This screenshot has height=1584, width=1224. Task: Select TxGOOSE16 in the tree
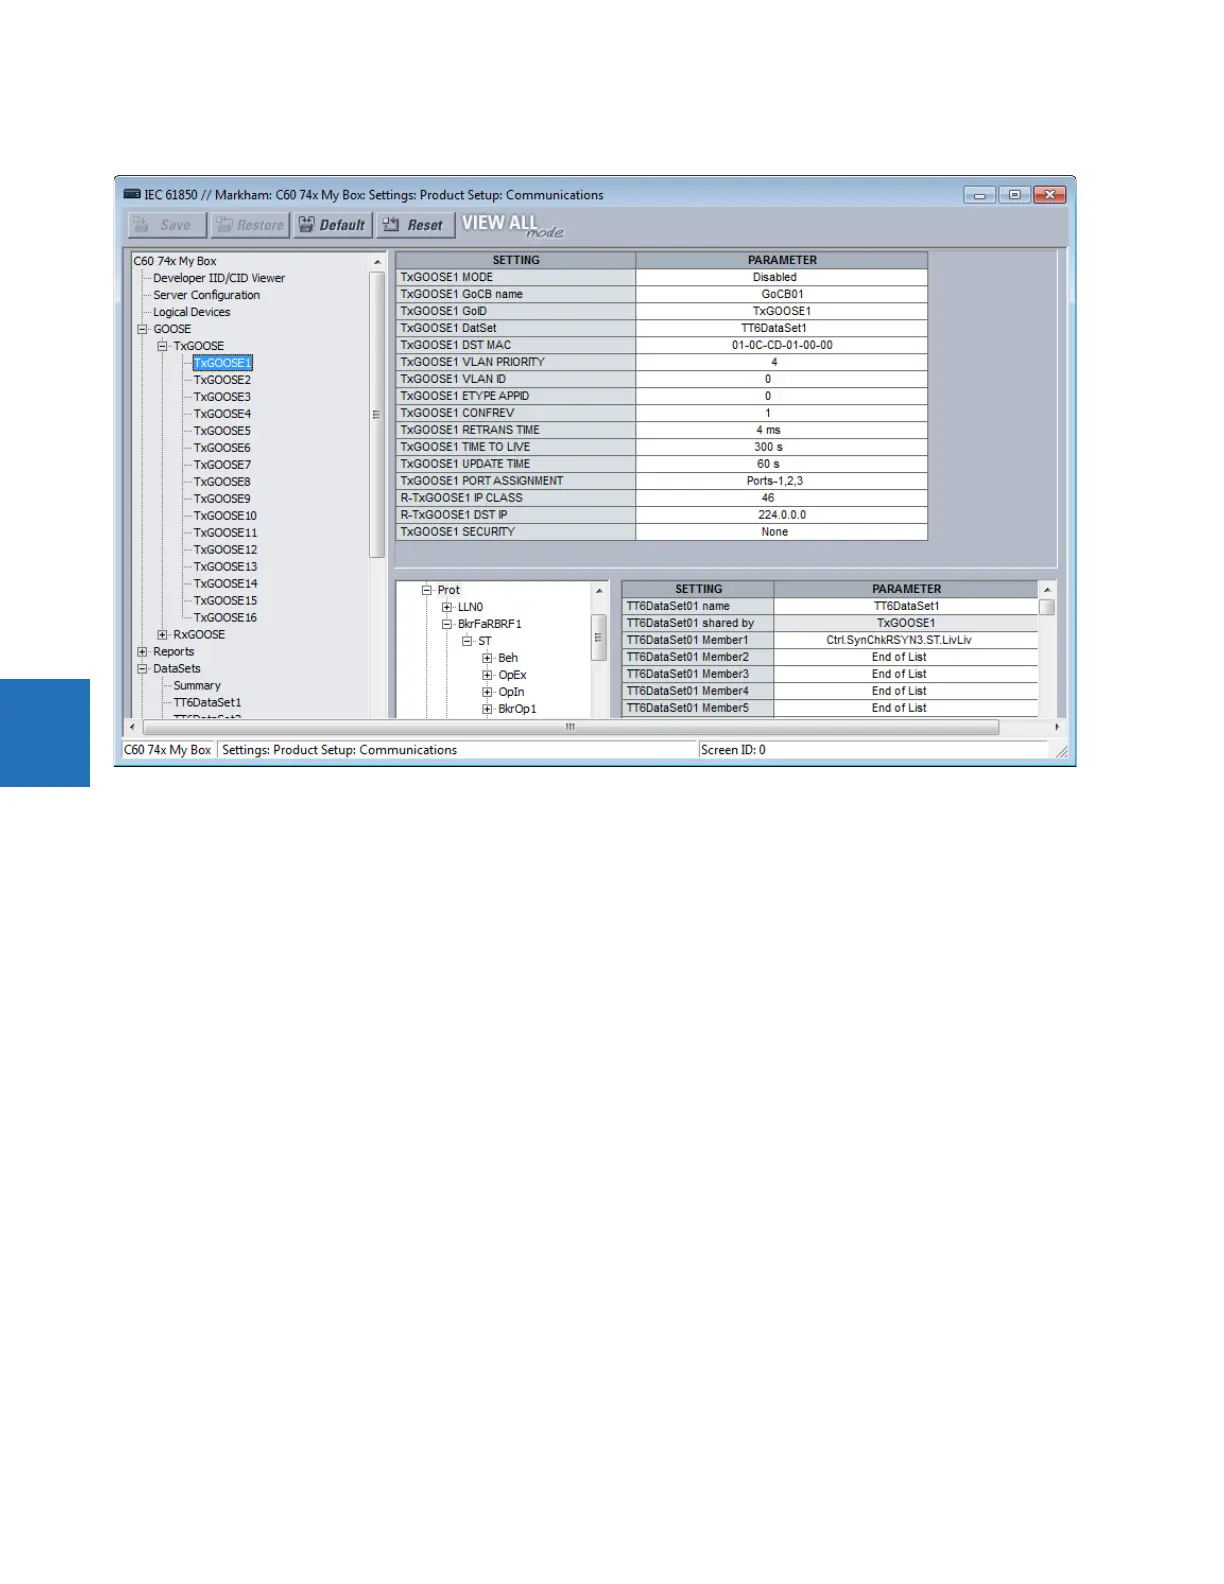point(225,618)
